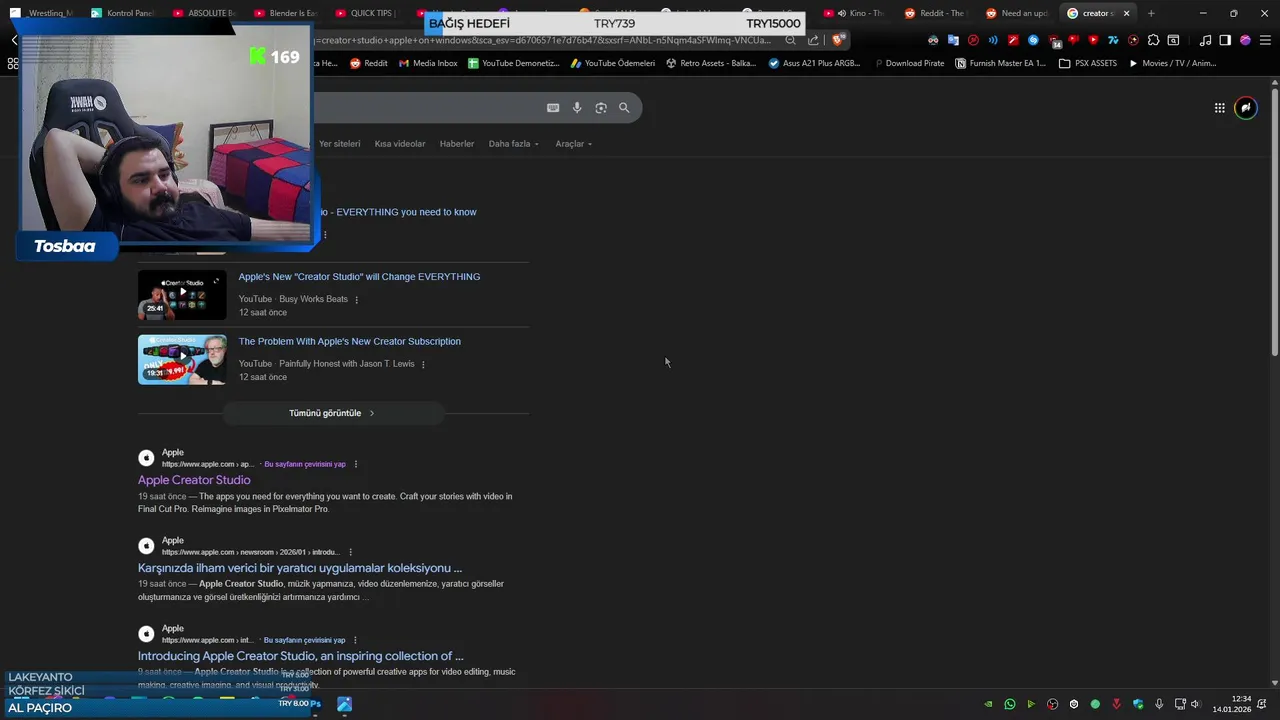
Task: Open 'The Problem With Apple's New Creator Subscription' link
Action: [349, 342]
